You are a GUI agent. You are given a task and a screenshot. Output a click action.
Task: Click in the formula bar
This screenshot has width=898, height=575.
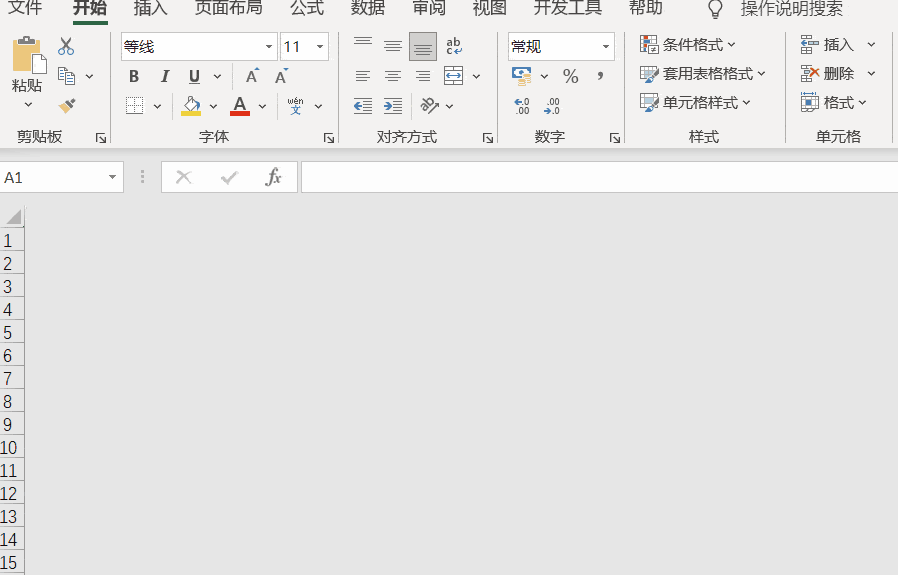click(x=599, y=177)
